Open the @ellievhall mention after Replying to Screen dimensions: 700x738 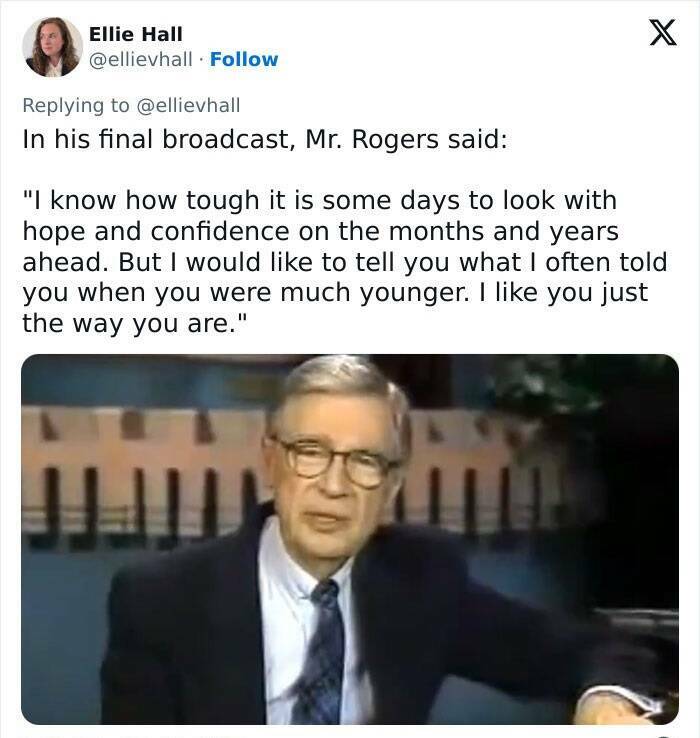pyautogui.click(x=188, y=105)
